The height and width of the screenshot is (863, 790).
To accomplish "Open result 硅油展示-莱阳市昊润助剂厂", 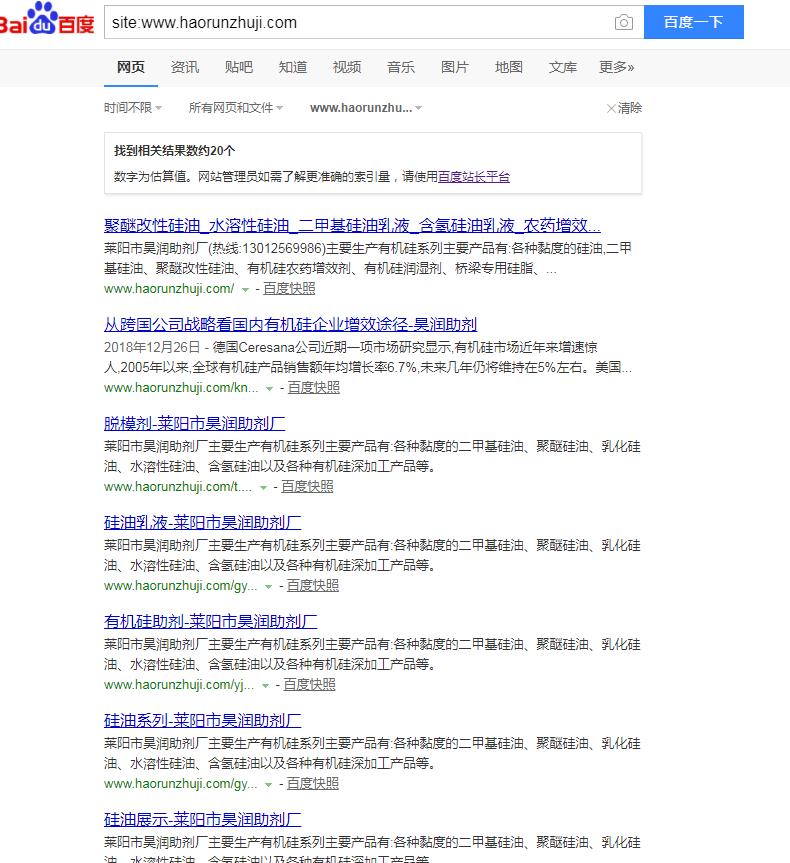I will 203,820.
